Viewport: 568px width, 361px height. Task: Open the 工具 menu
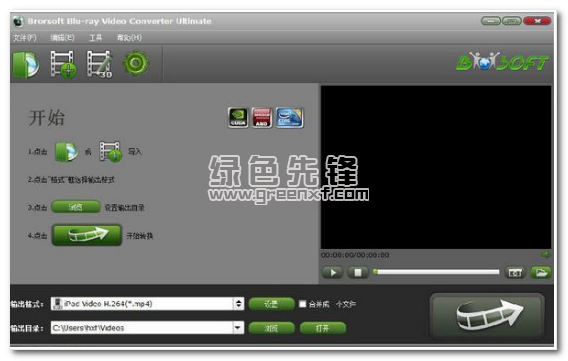[x=96, y=38]
